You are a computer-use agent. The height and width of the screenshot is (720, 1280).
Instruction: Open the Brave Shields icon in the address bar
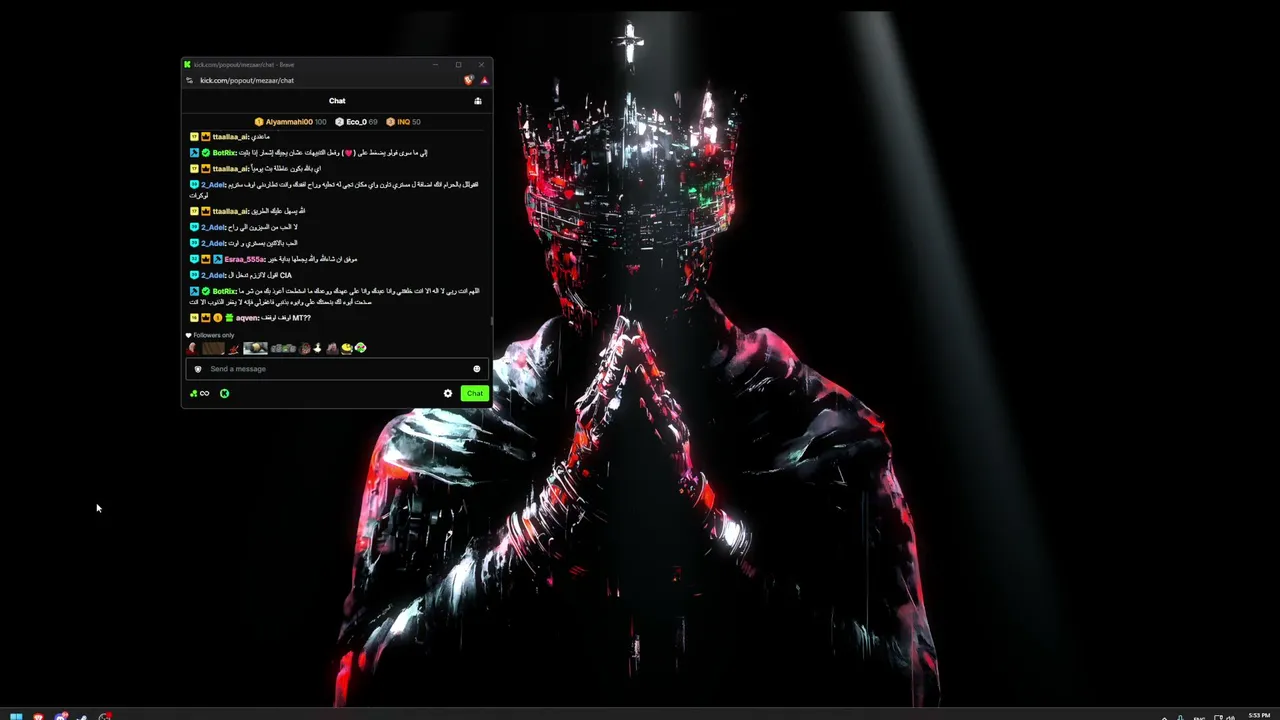(468, 80)
